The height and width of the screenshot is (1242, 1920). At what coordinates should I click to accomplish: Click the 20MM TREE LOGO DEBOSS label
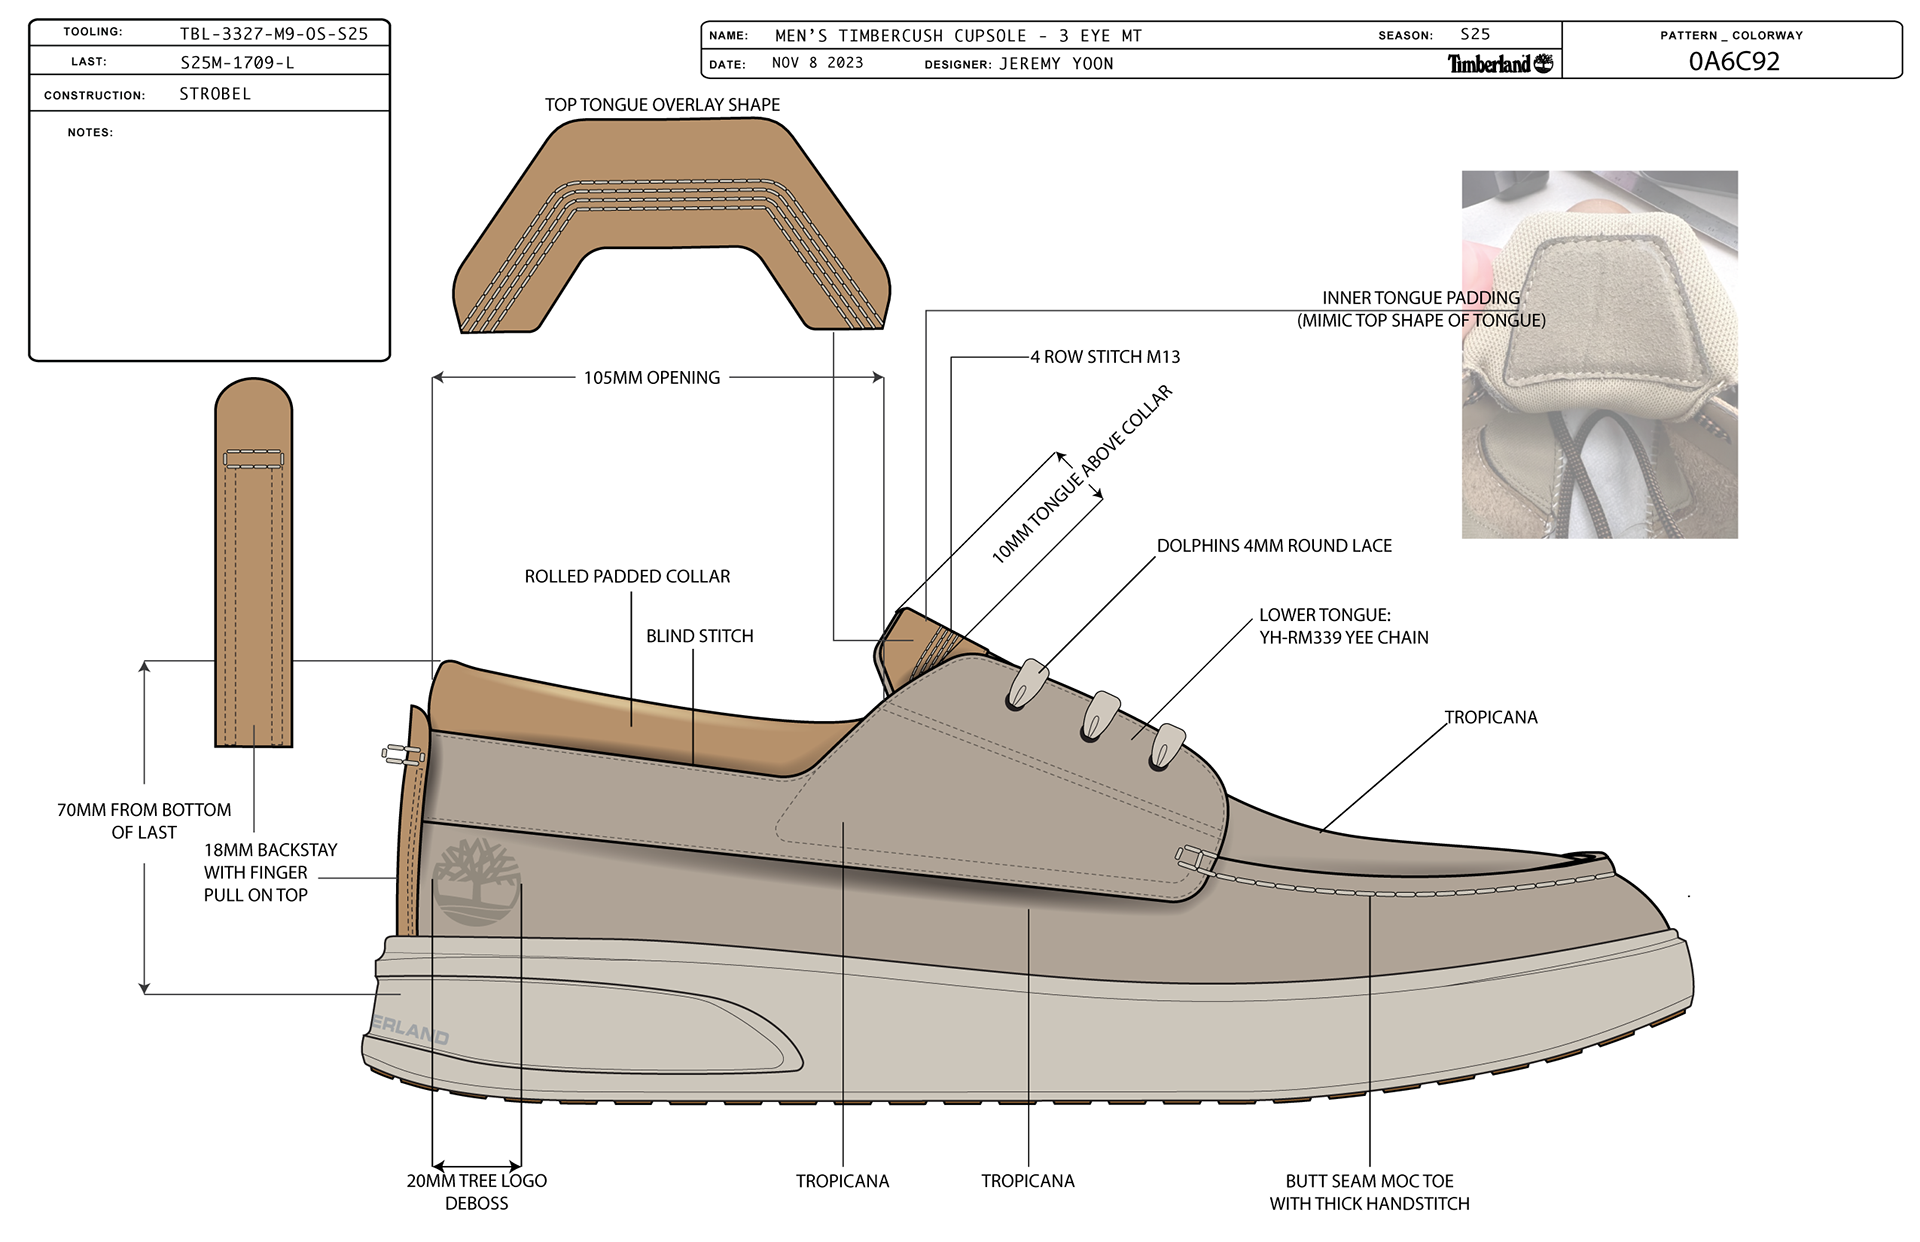click(477, 1192)
